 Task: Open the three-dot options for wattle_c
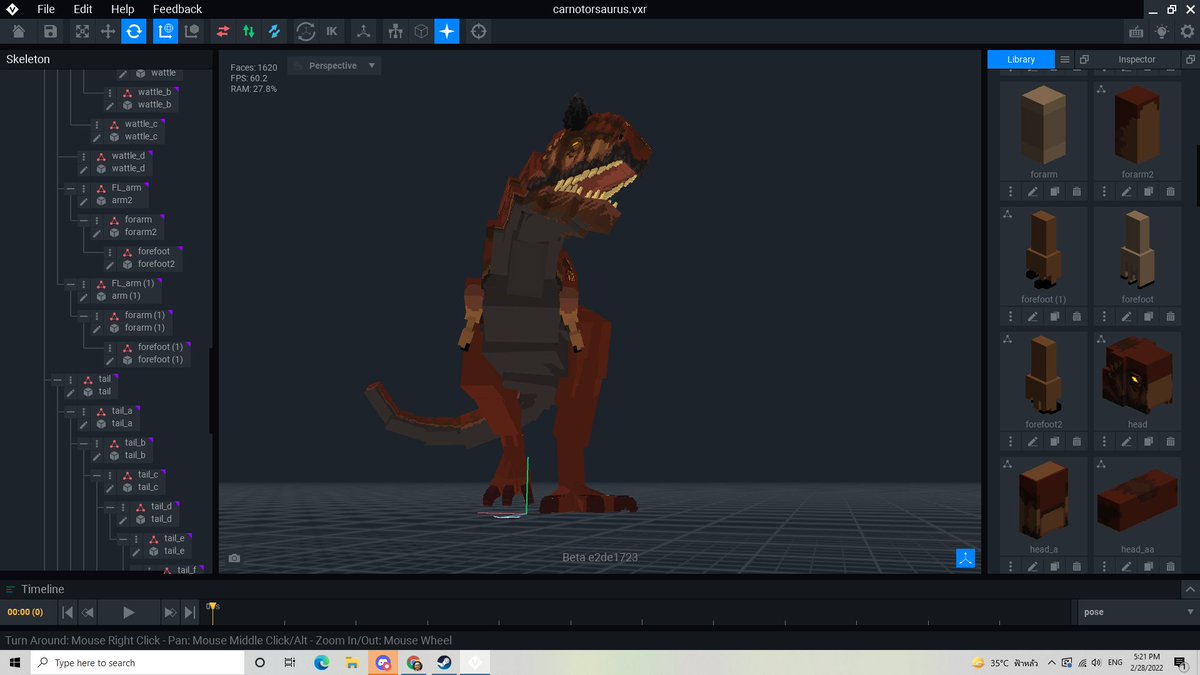click(97, 124)
